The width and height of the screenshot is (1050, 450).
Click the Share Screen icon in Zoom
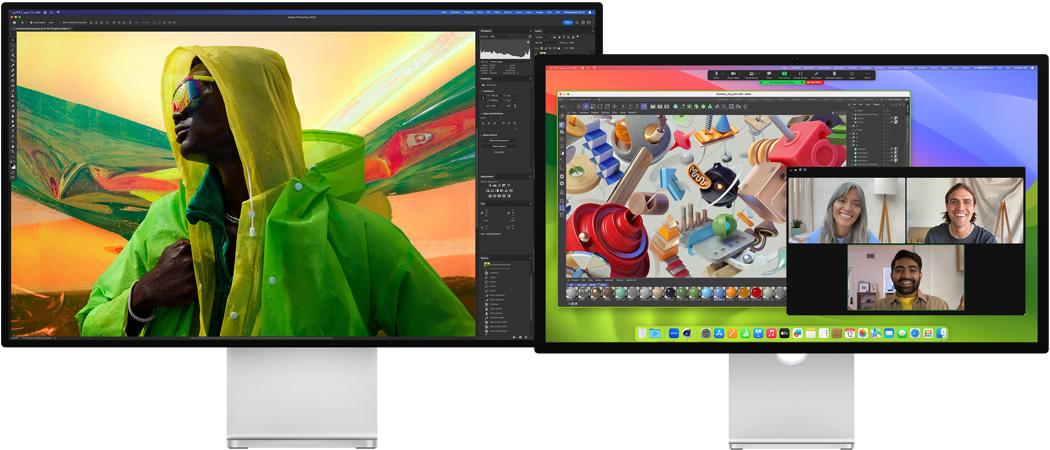784,74
